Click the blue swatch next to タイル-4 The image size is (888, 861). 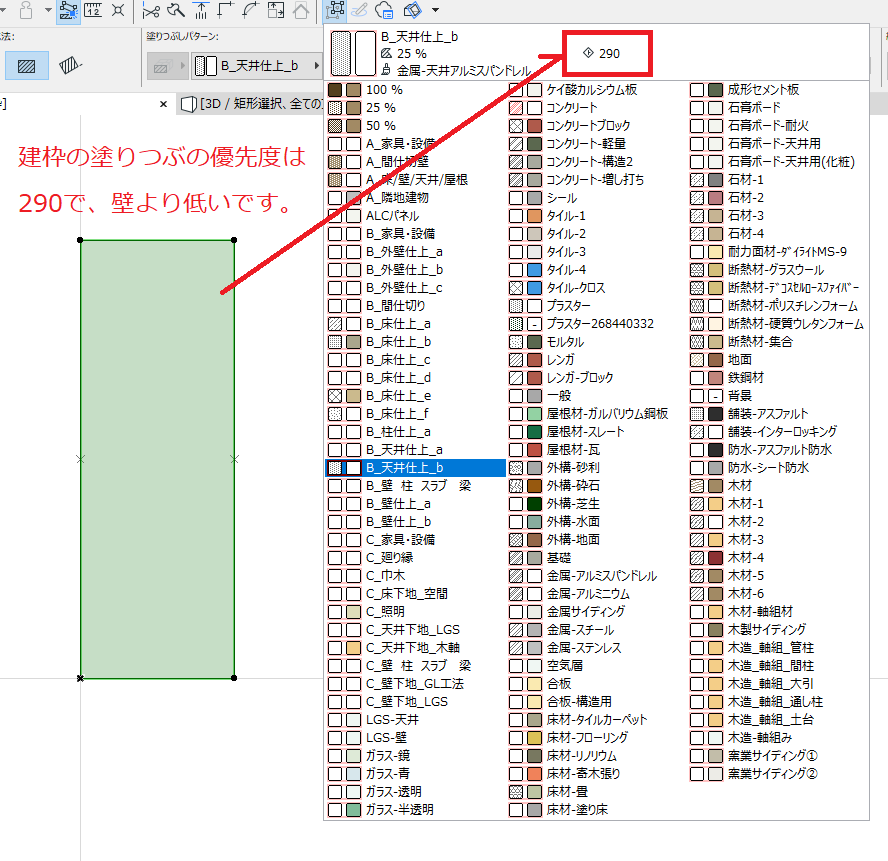(x=534, y=270)
